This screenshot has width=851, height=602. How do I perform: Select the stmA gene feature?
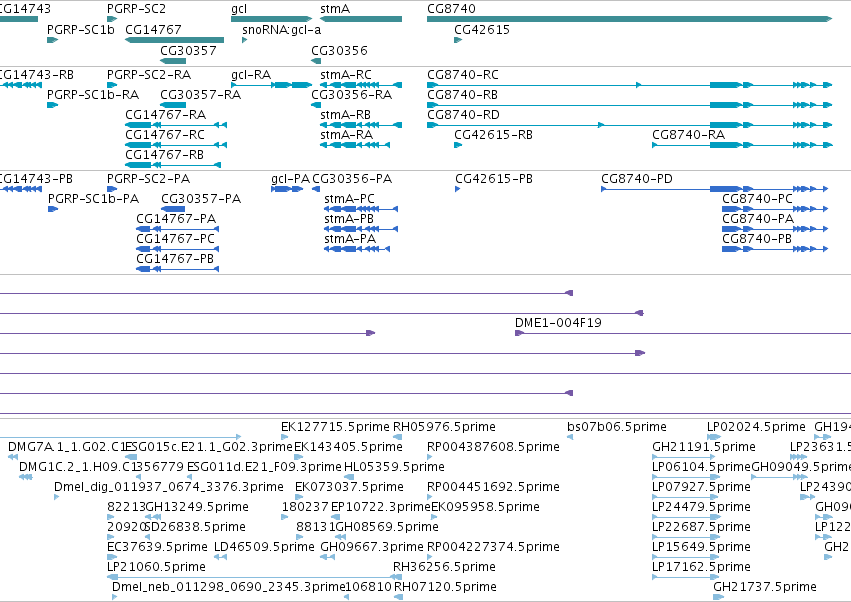(x=361, y=19)
